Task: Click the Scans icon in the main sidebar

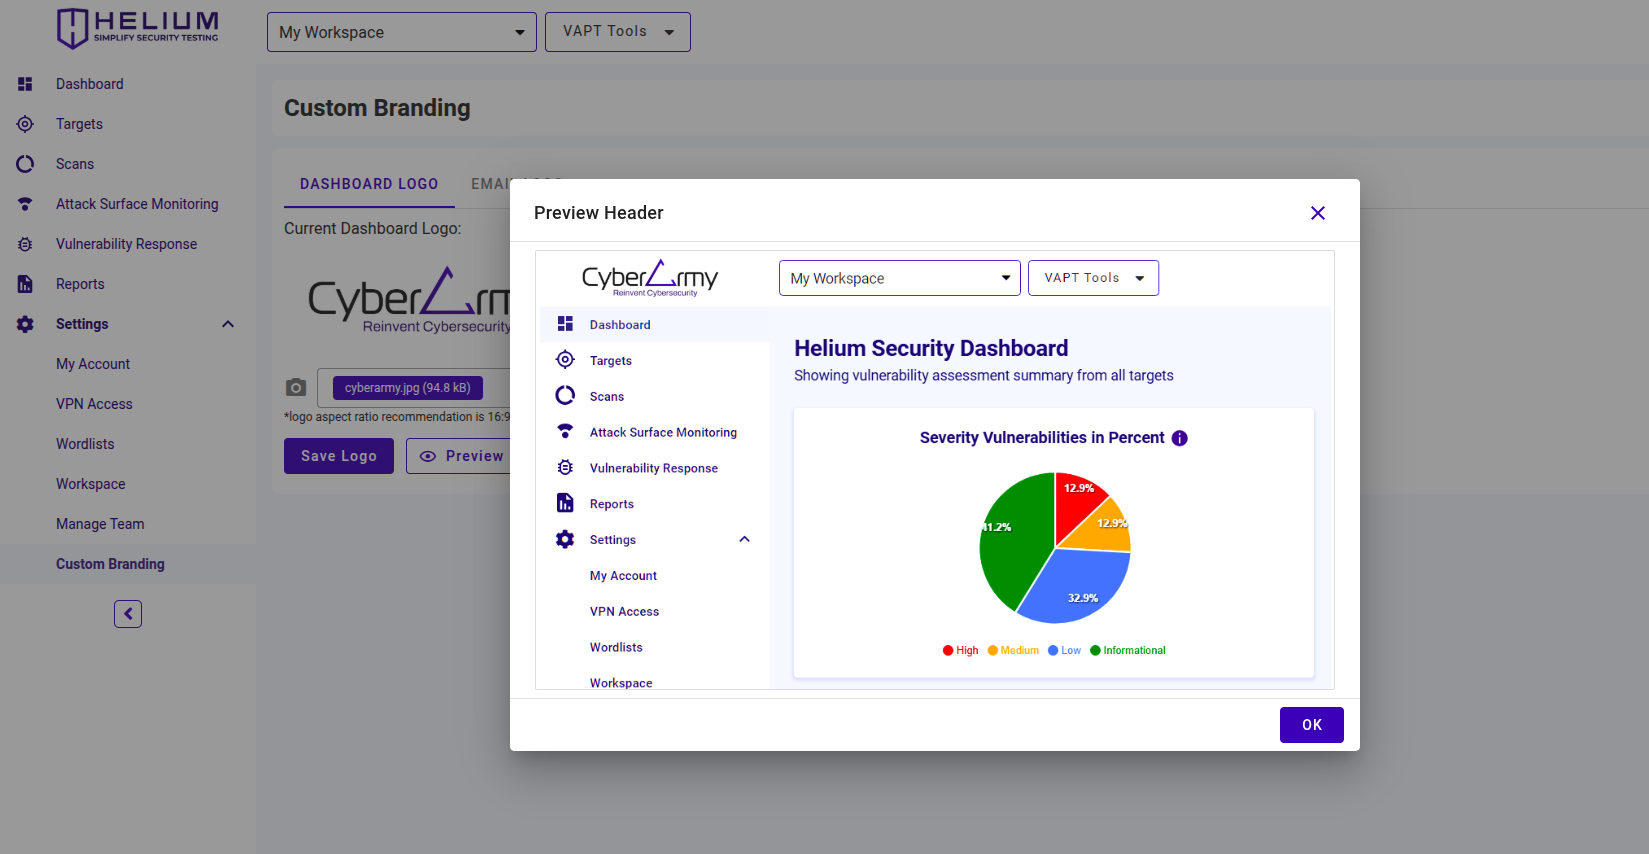Action: coord(25,164)
